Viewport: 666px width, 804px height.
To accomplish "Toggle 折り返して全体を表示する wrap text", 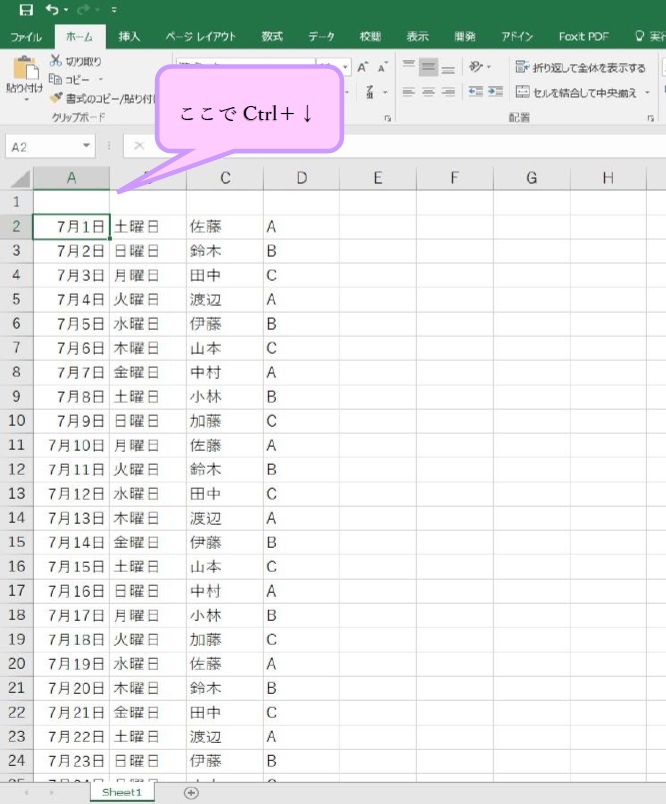I will point(580,67).
